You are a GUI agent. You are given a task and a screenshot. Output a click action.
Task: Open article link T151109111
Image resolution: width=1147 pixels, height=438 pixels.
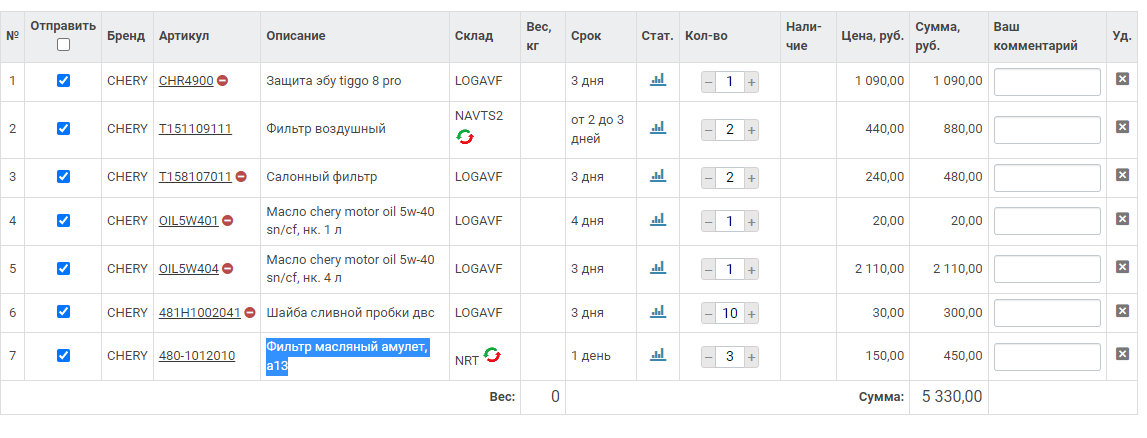click(x=195, y=129)
